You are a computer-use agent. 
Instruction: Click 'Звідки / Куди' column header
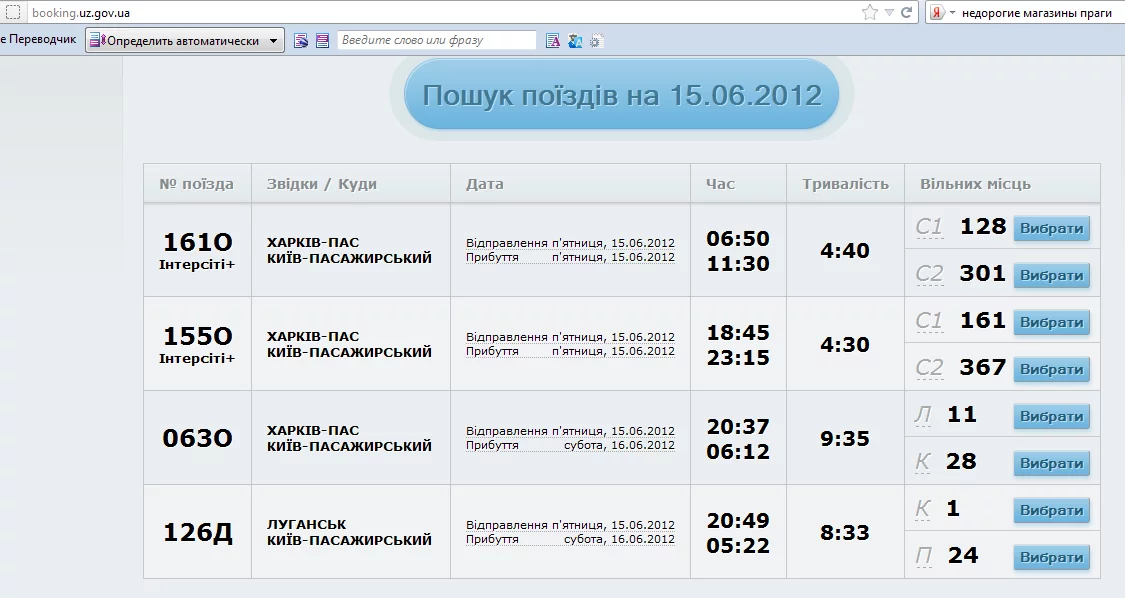321,184
